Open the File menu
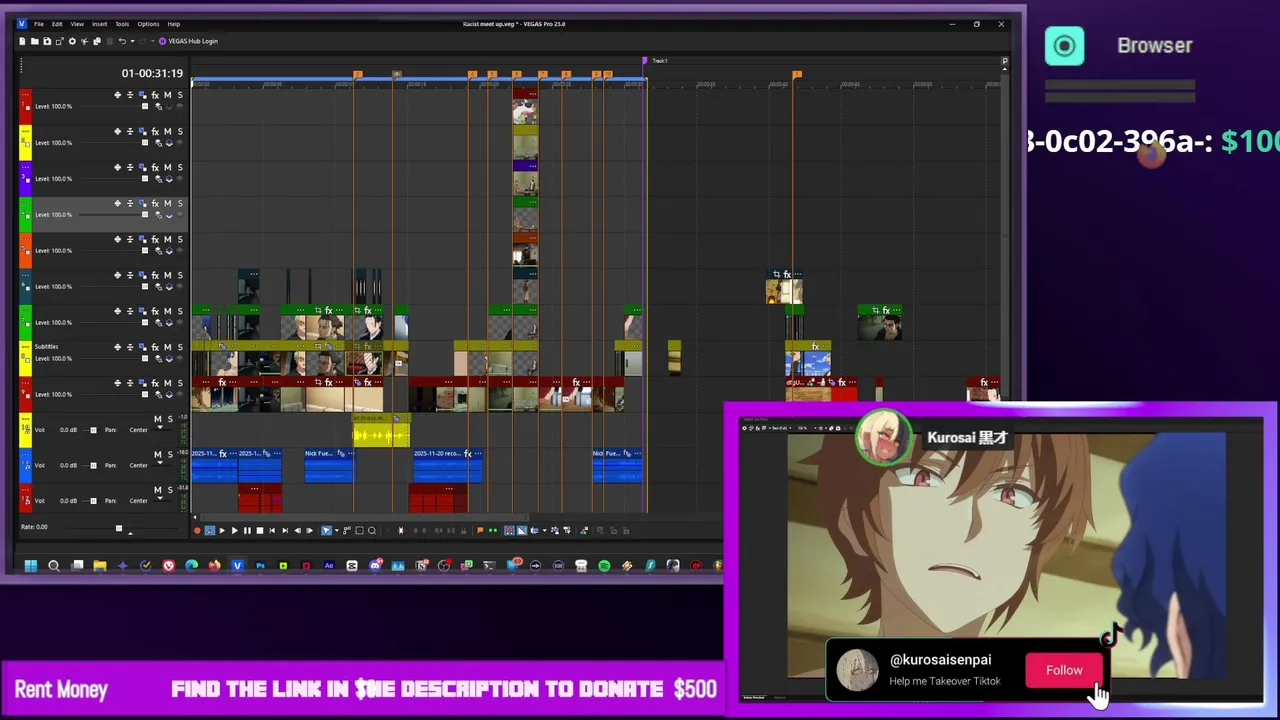 point(39,24)
